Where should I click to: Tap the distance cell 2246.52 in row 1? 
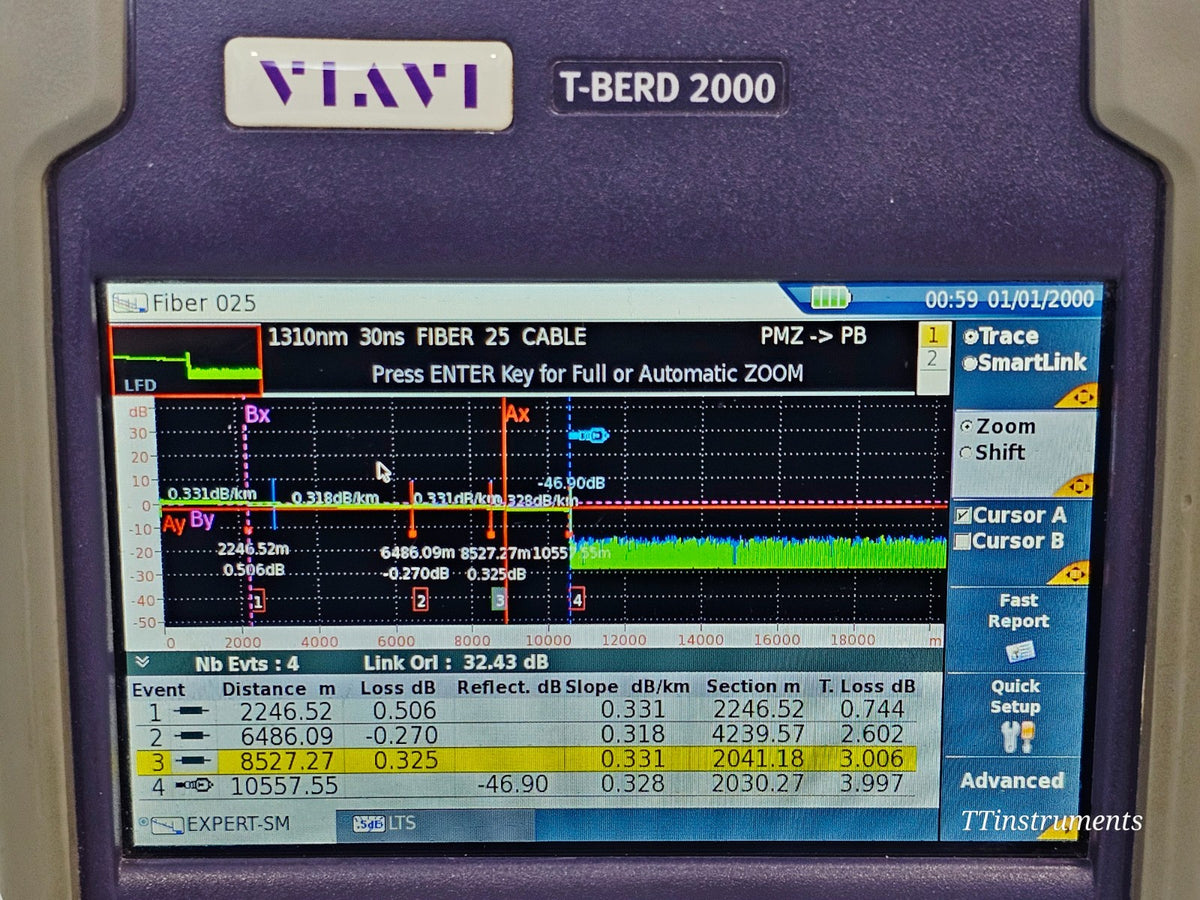(x=288, y=711)
